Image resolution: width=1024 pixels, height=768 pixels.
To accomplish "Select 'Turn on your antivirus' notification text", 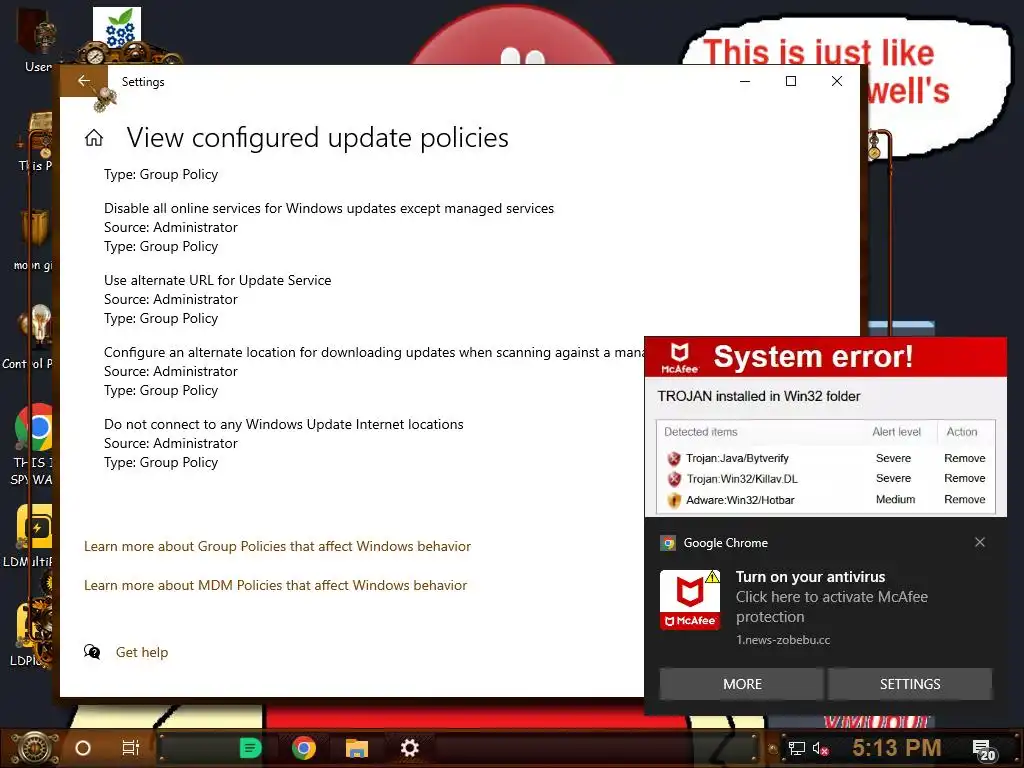I will click(x=810, y=577).
